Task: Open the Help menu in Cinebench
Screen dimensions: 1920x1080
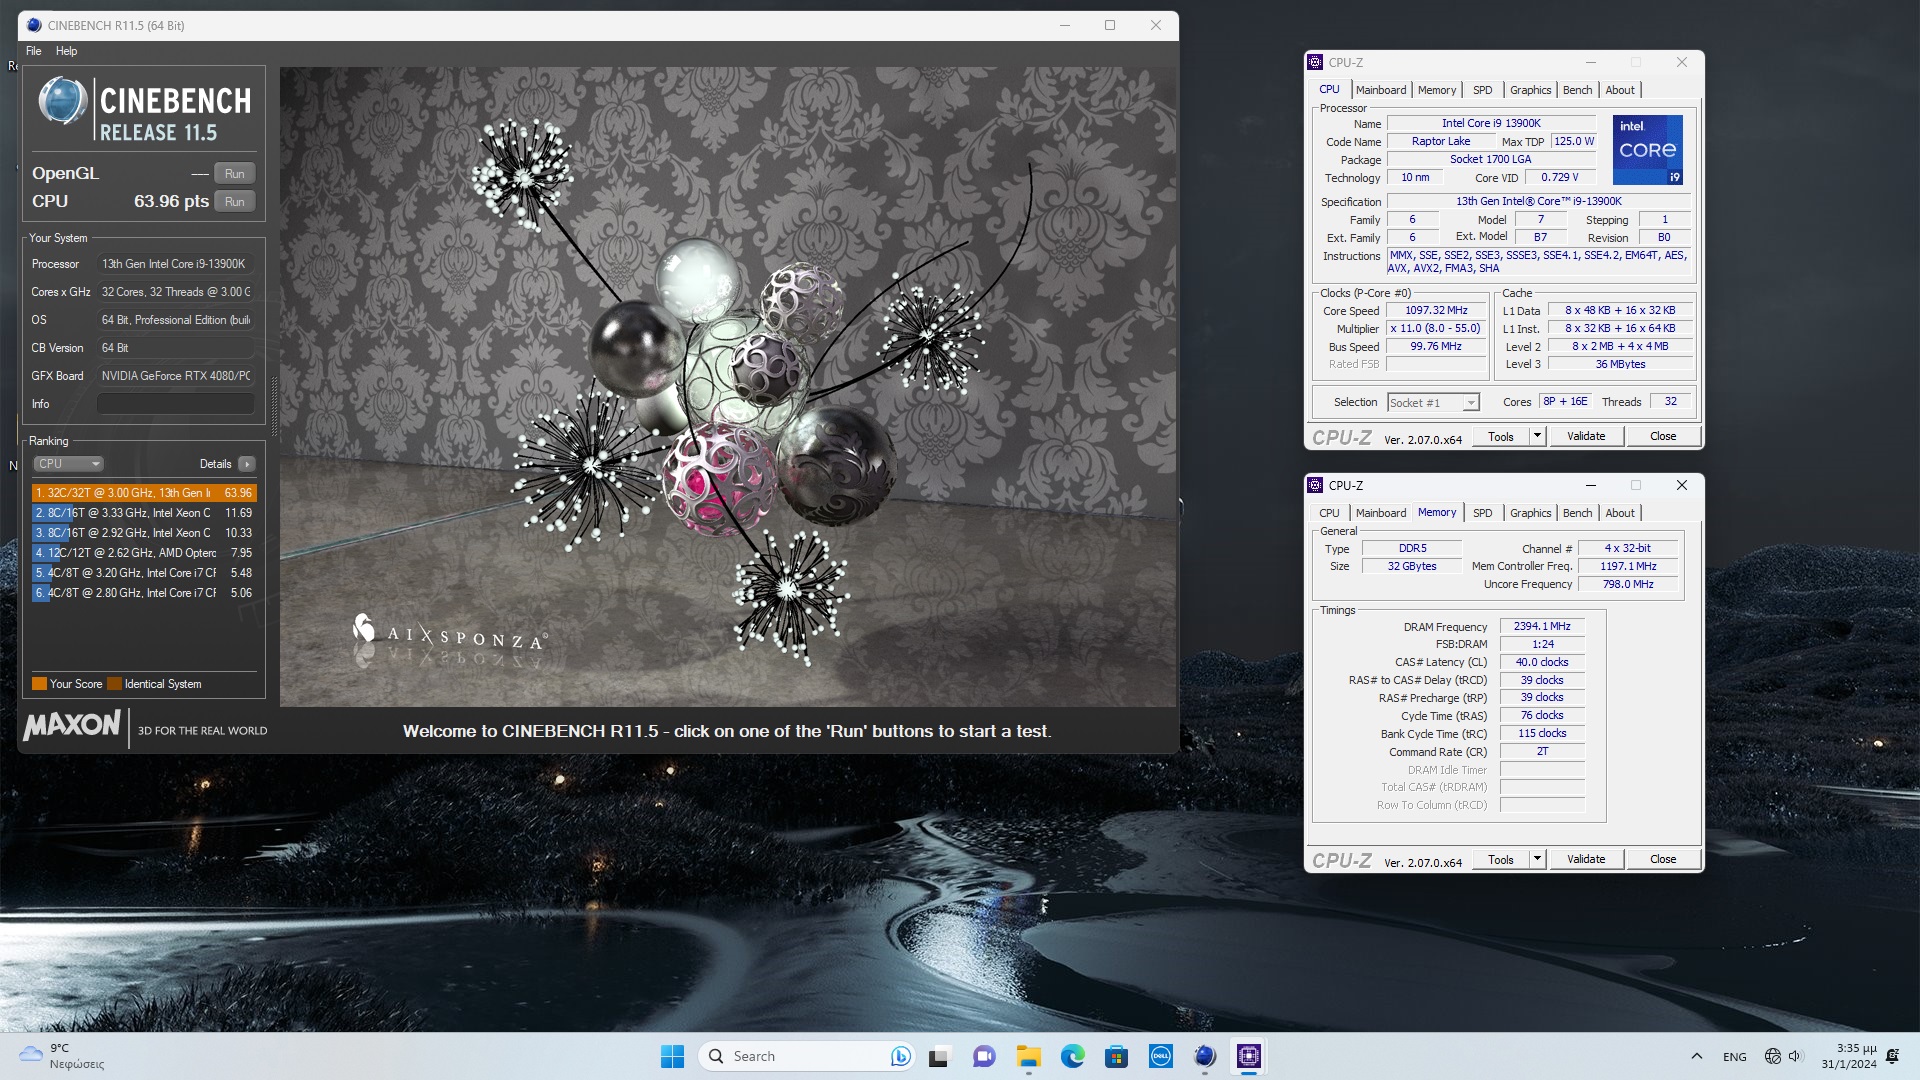Action: 66,51
